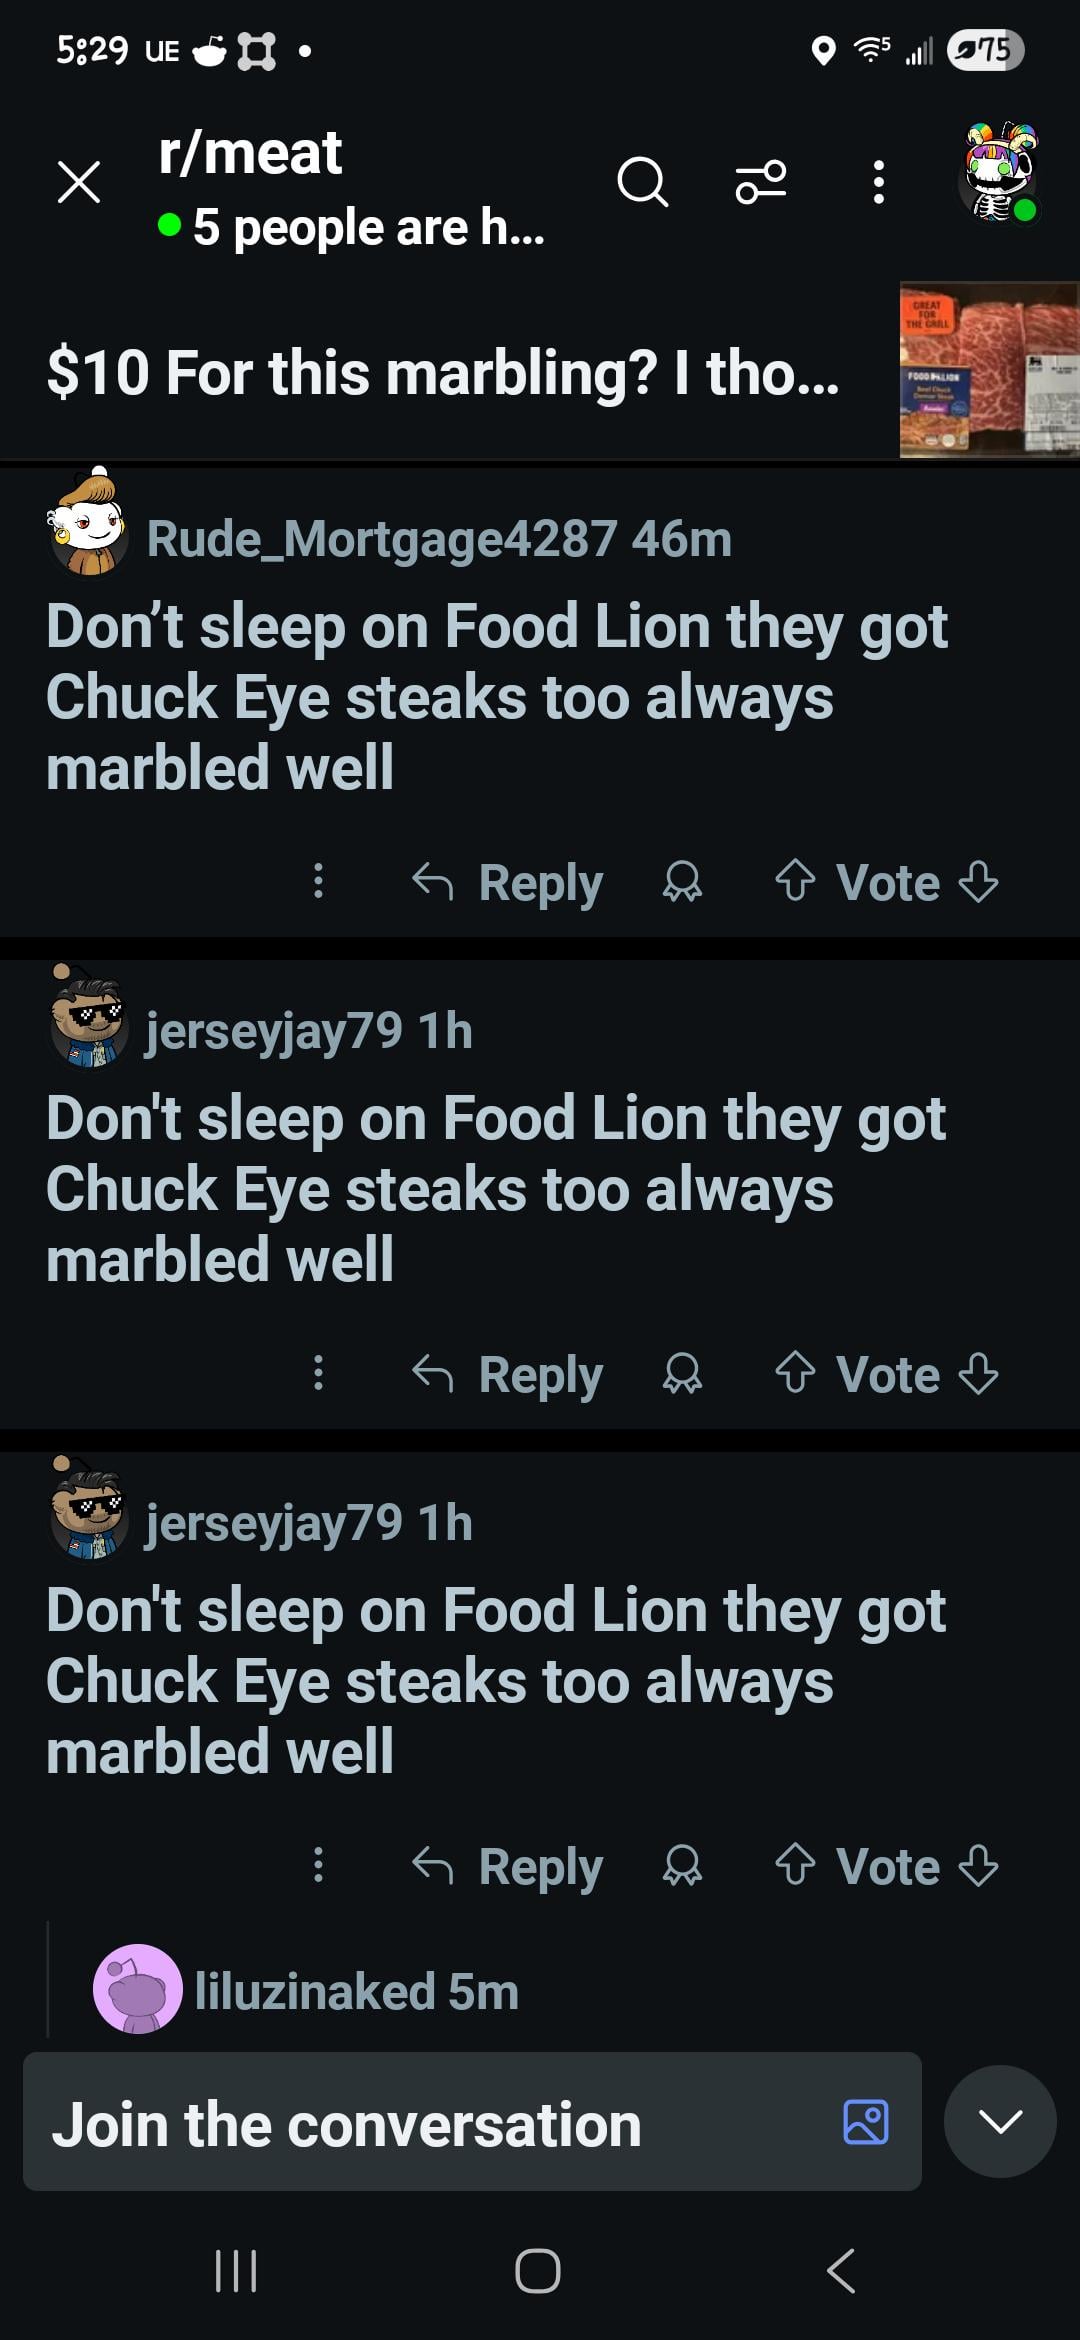This screenshot has width=1080, height=2340.
Task: Give award to the second jerseyjay79 comment
Action: pyautogui.click(x=682, y=1865)
